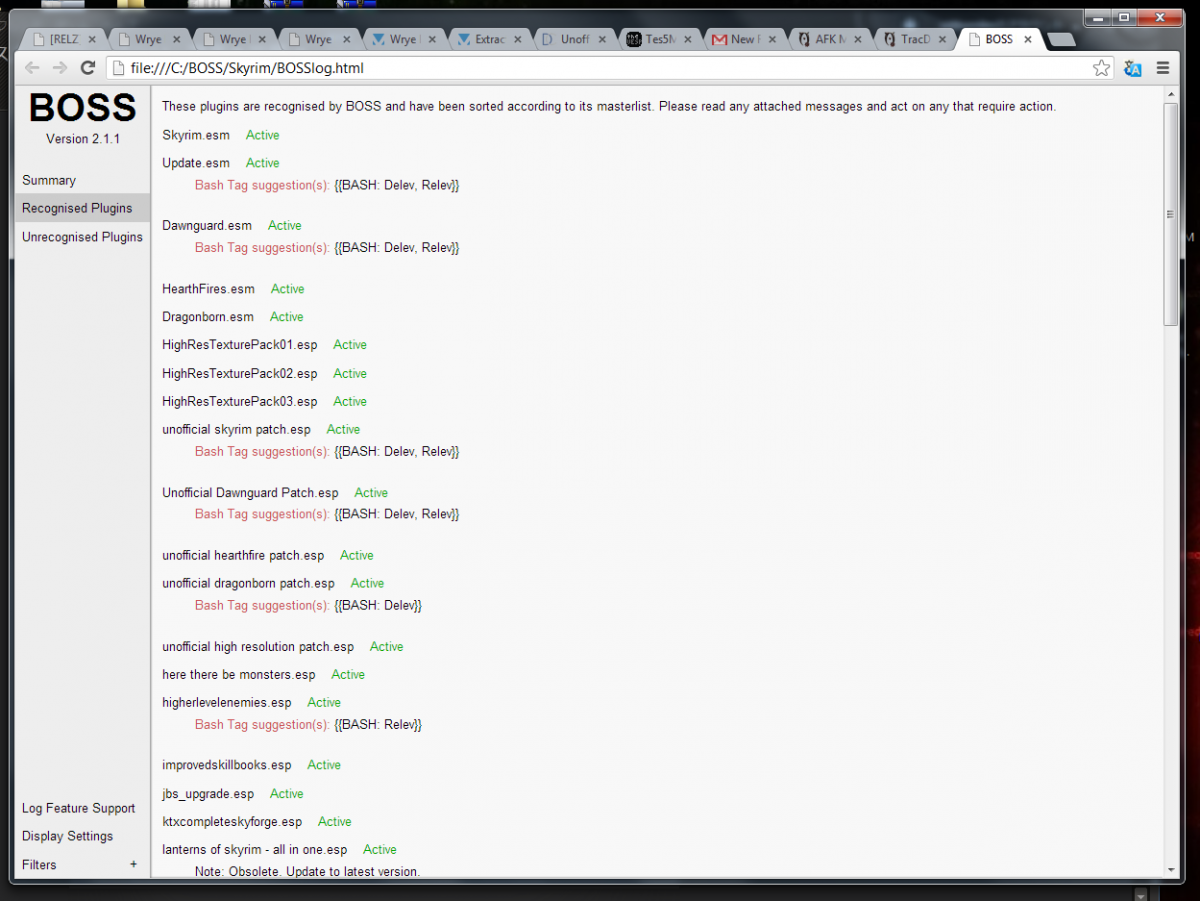Click the Dawnguard.esm plugin name

207,226
